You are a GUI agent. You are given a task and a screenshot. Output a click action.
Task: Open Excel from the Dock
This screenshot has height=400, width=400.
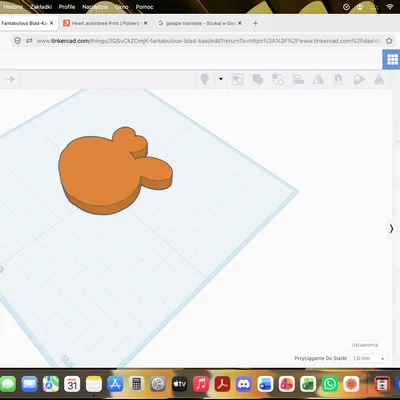point(308,384)
